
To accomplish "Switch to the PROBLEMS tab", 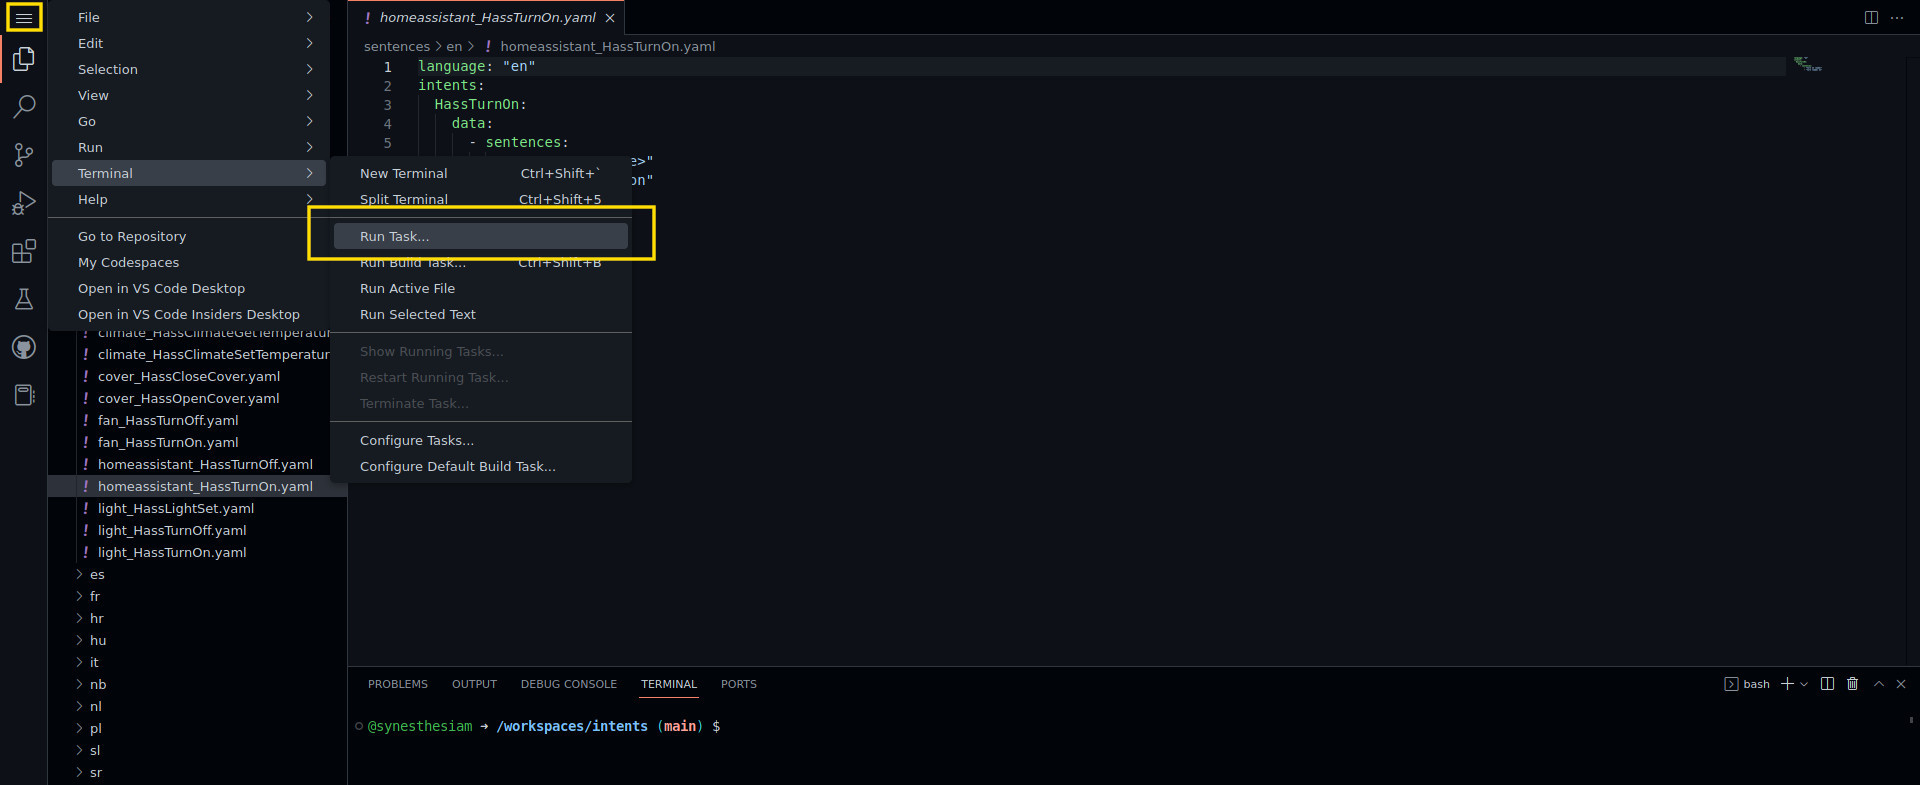I will coord(397,684).
